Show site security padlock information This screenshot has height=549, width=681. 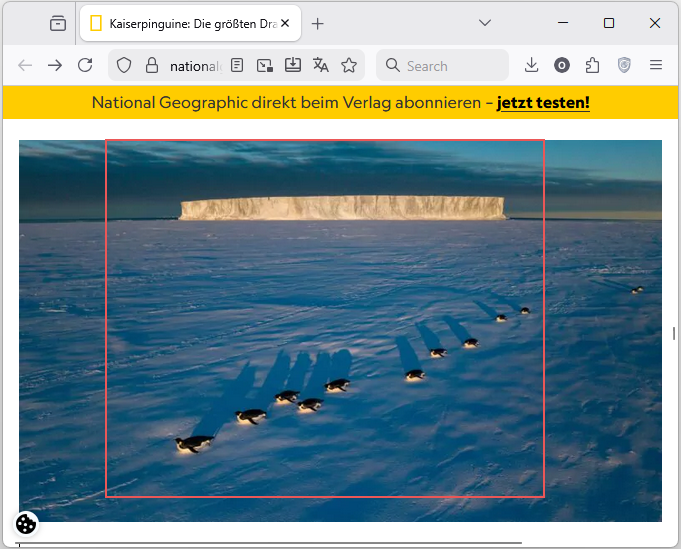[x=152, y=65]
